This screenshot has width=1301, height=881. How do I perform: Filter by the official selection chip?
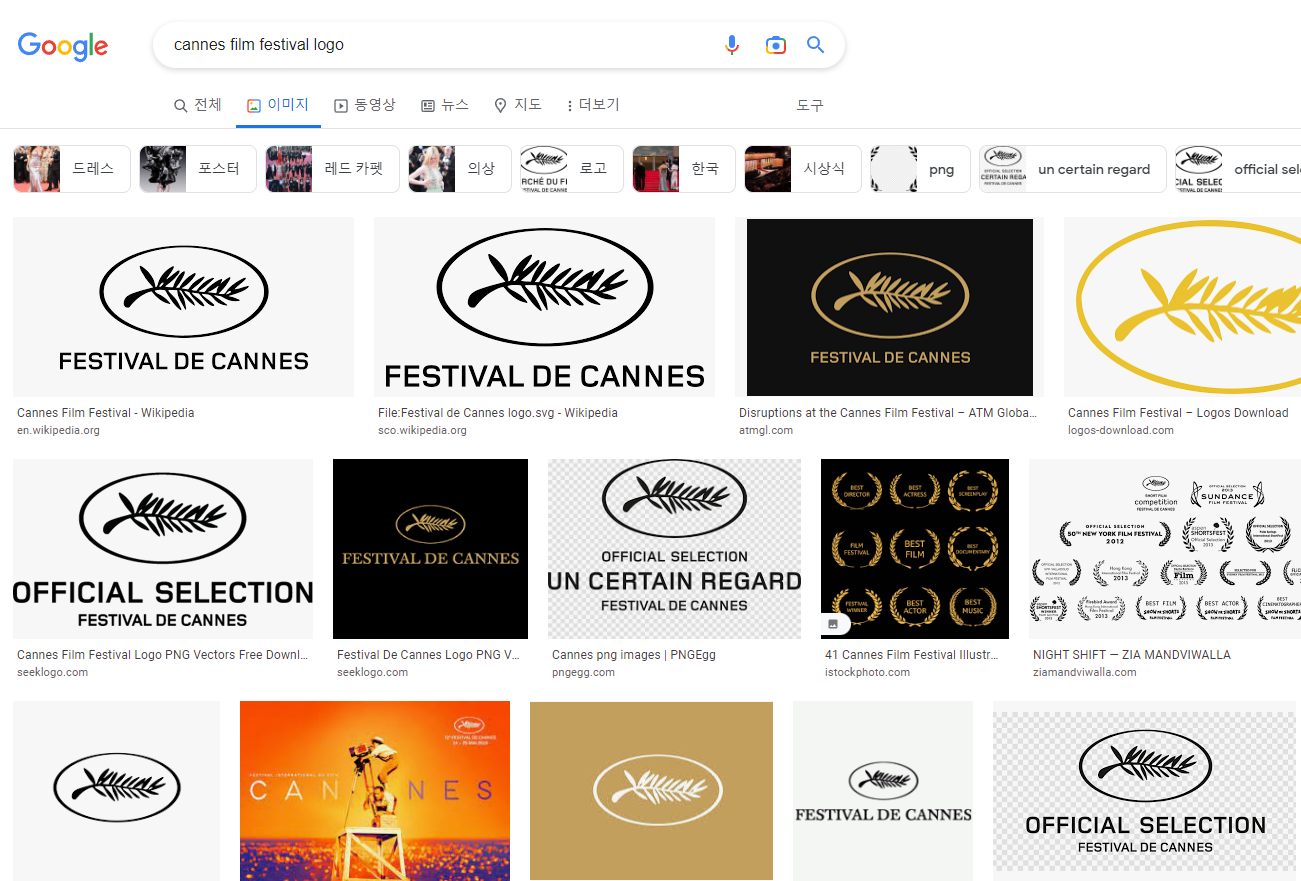tap(1238, 169)
